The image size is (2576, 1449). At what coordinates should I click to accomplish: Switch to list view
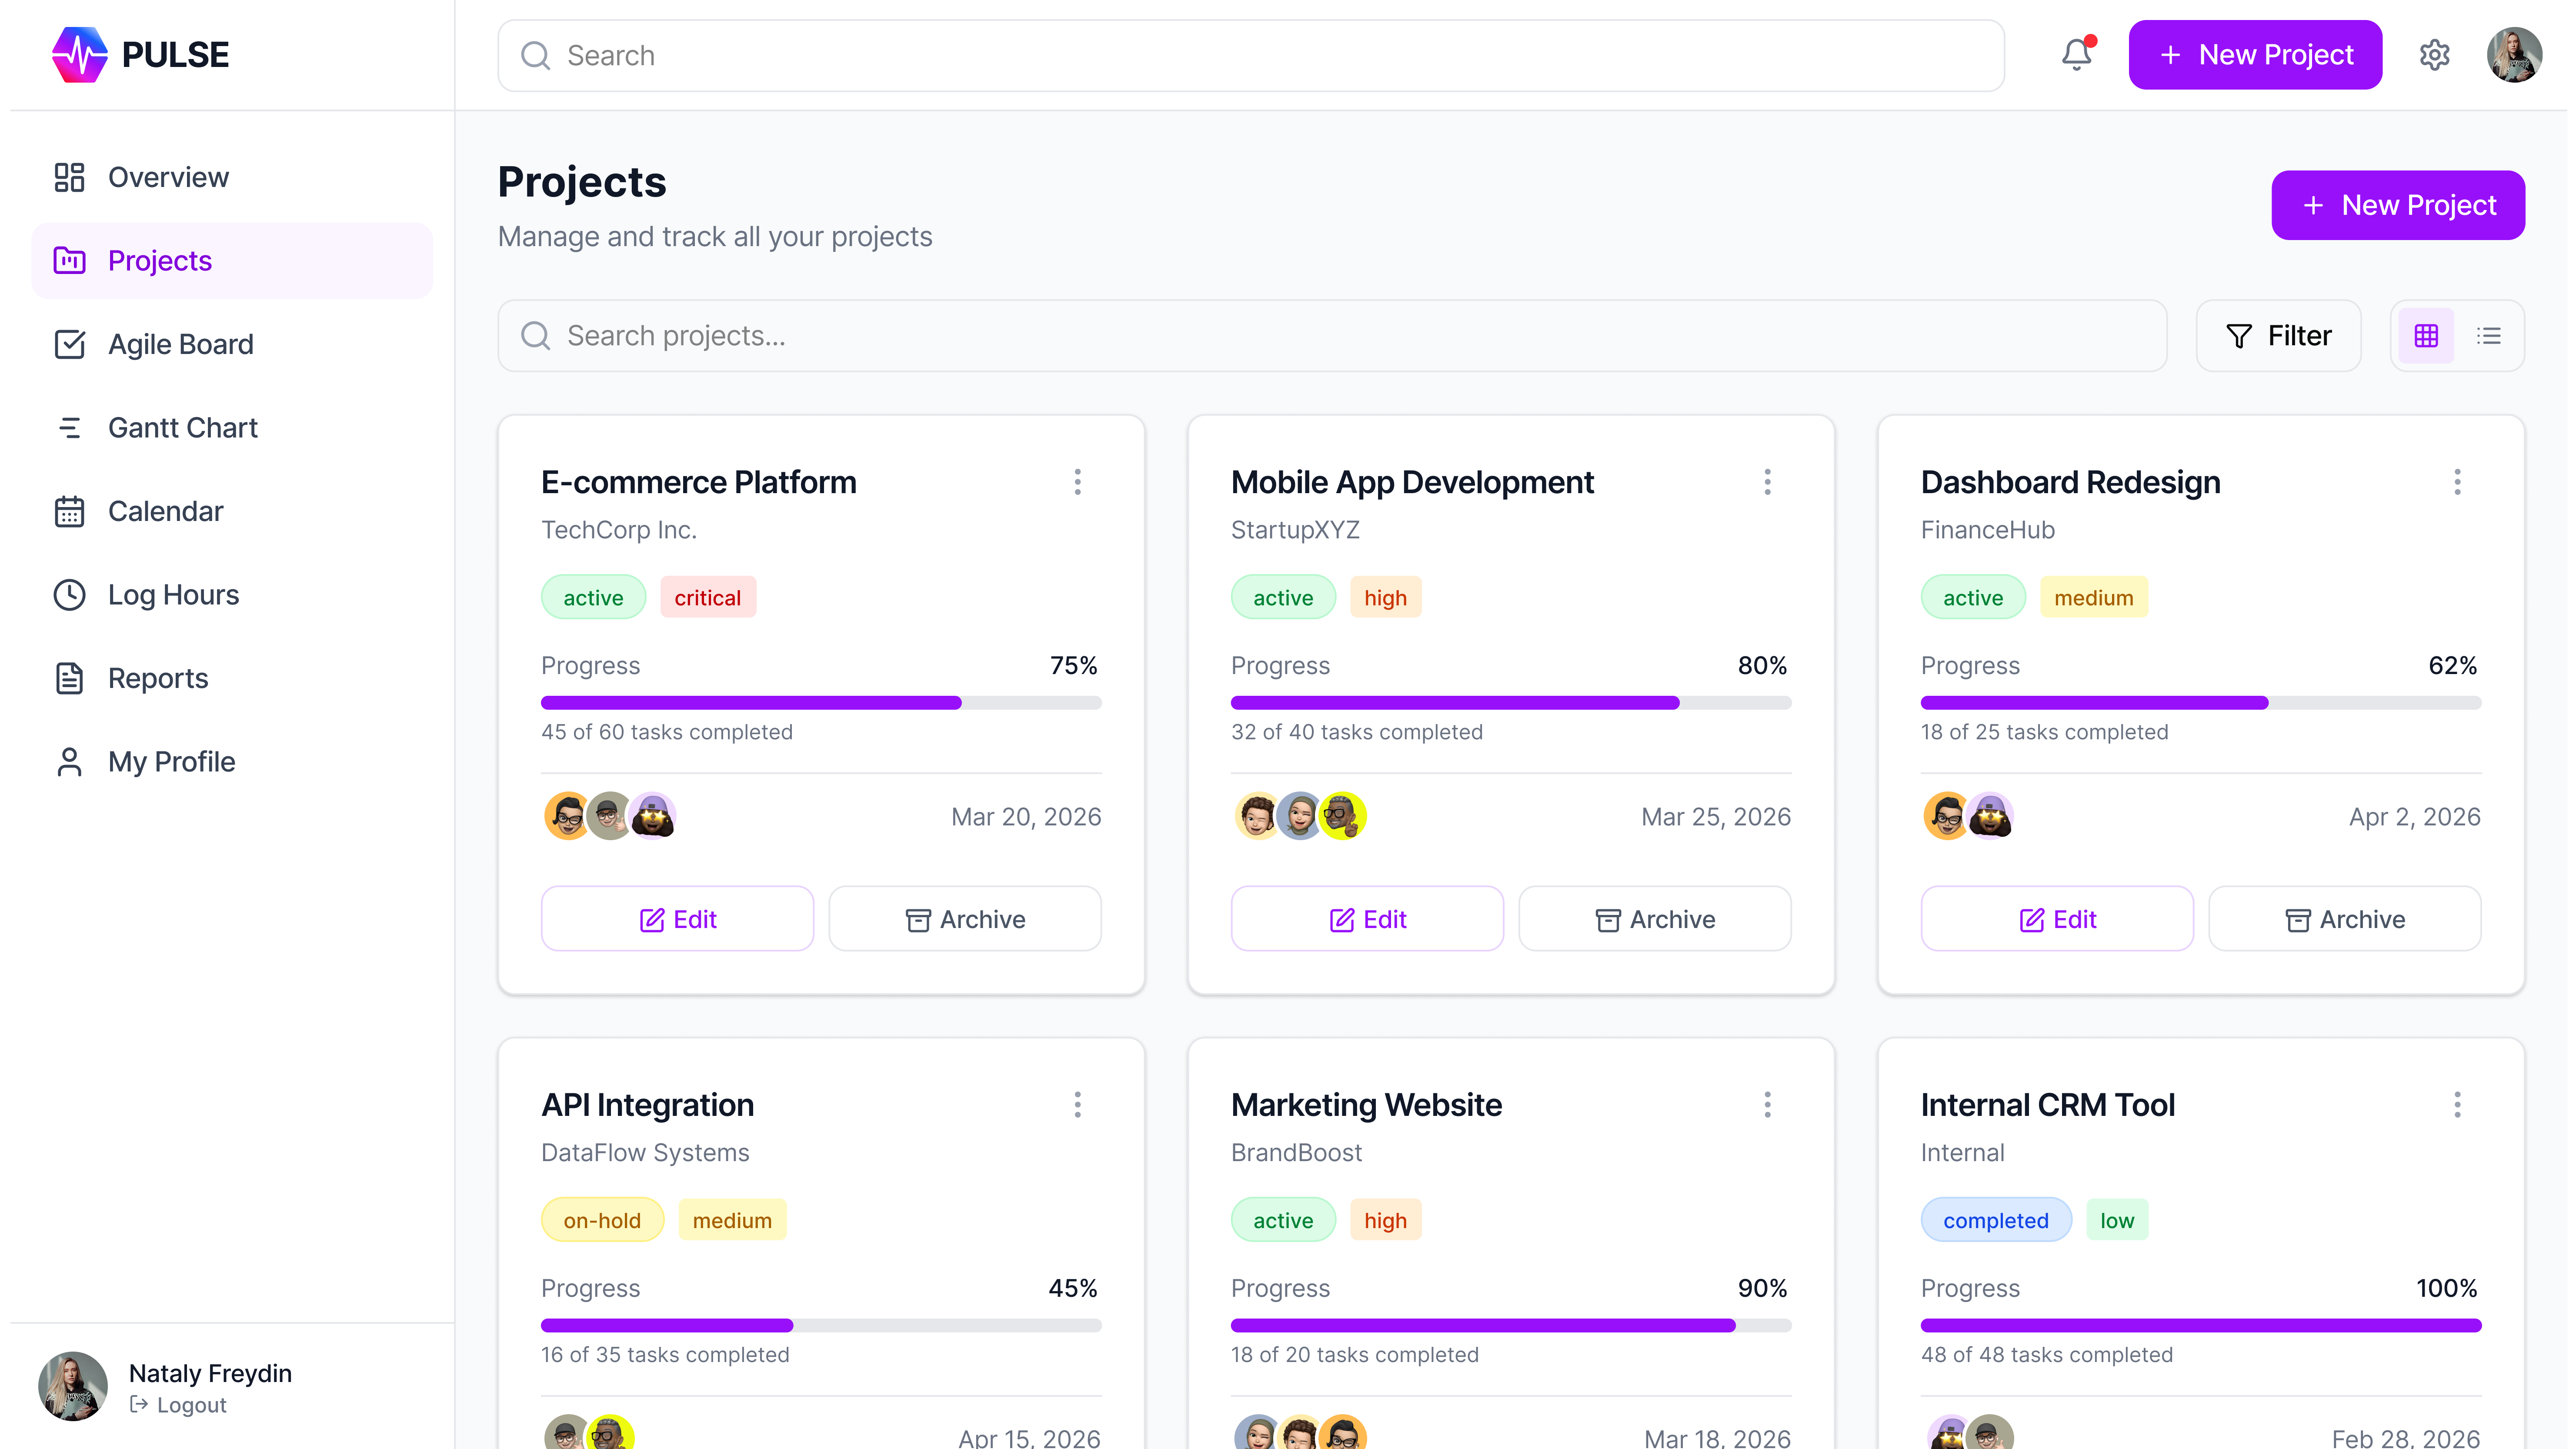point(2489,336)
